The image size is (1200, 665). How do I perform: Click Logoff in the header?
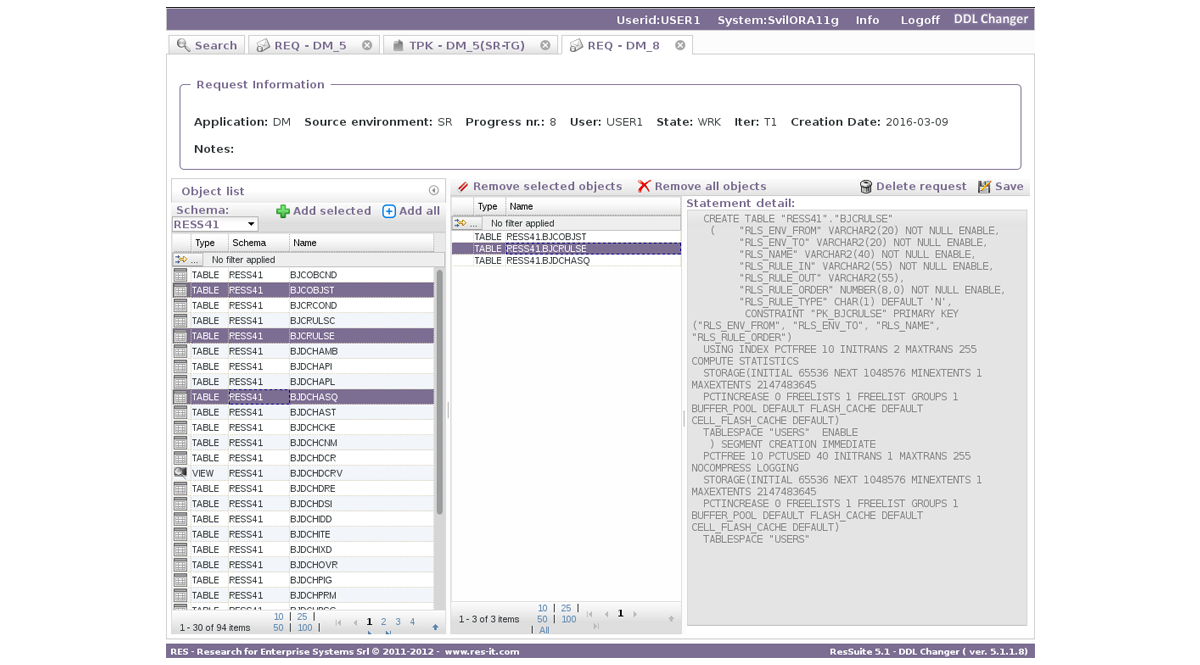point(919,20)
